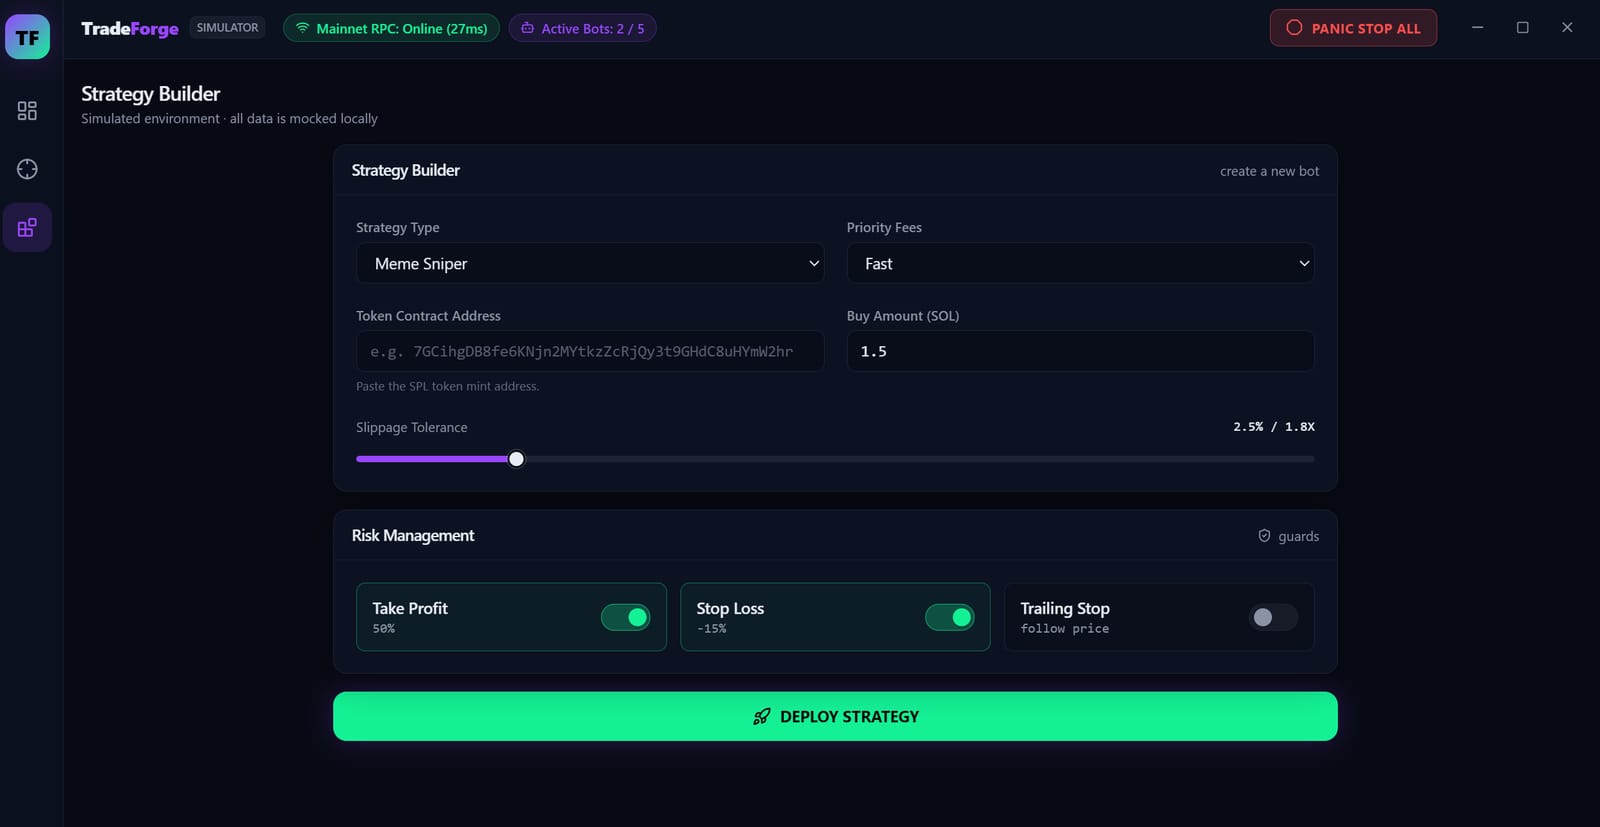This screenshot has height=827, width=1600.
Task: Close the TradeForge window
Action: [x=1567, y=28]
